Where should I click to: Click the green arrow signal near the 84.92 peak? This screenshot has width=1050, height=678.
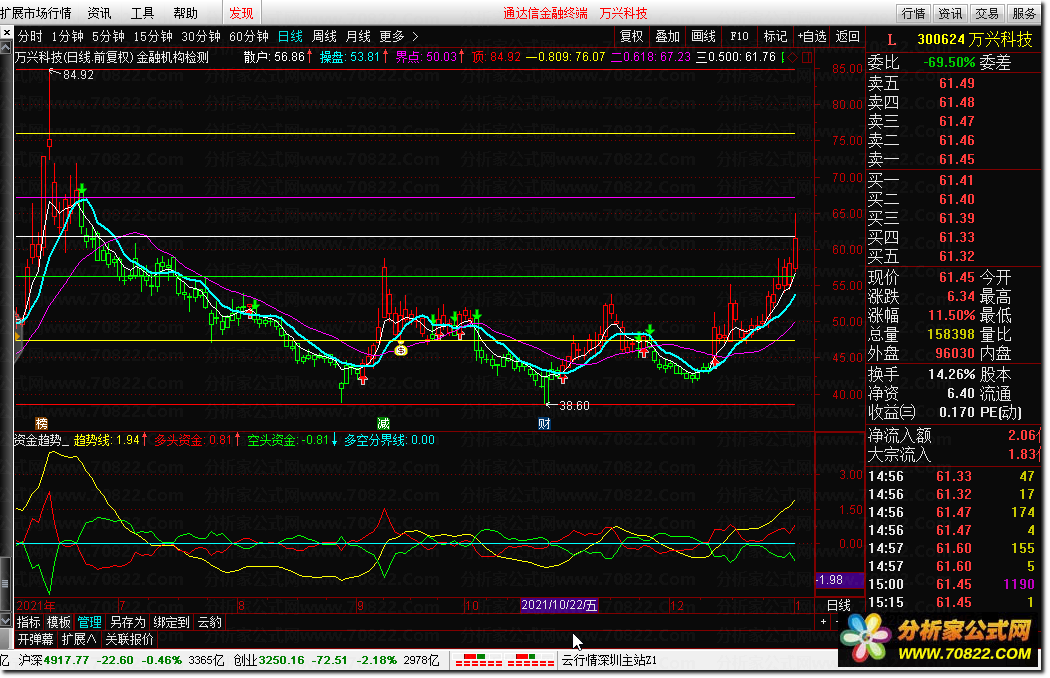click(82, 190)
